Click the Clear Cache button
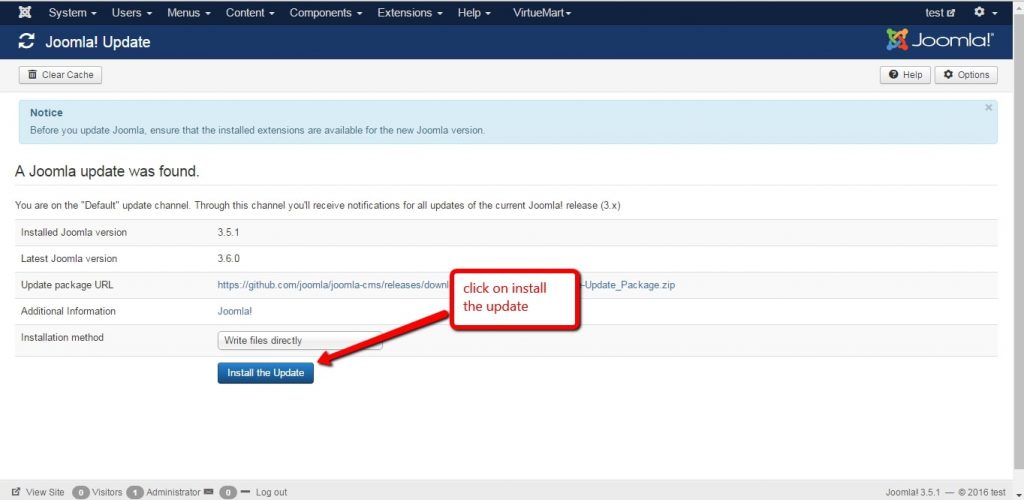The height and width of the screenshot is (500, 1024). (x=61, y=74)
